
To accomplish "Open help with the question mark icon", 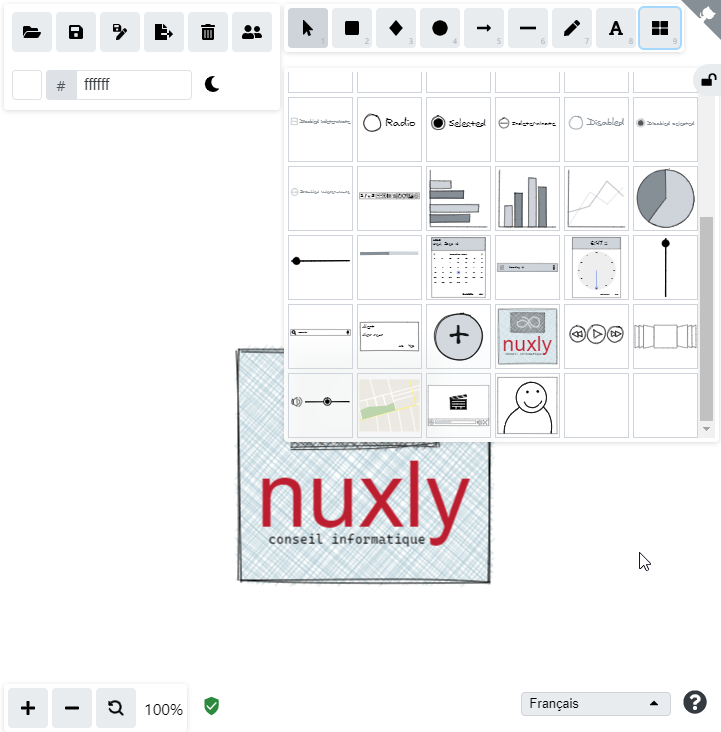I will click(x=695, y=703).
